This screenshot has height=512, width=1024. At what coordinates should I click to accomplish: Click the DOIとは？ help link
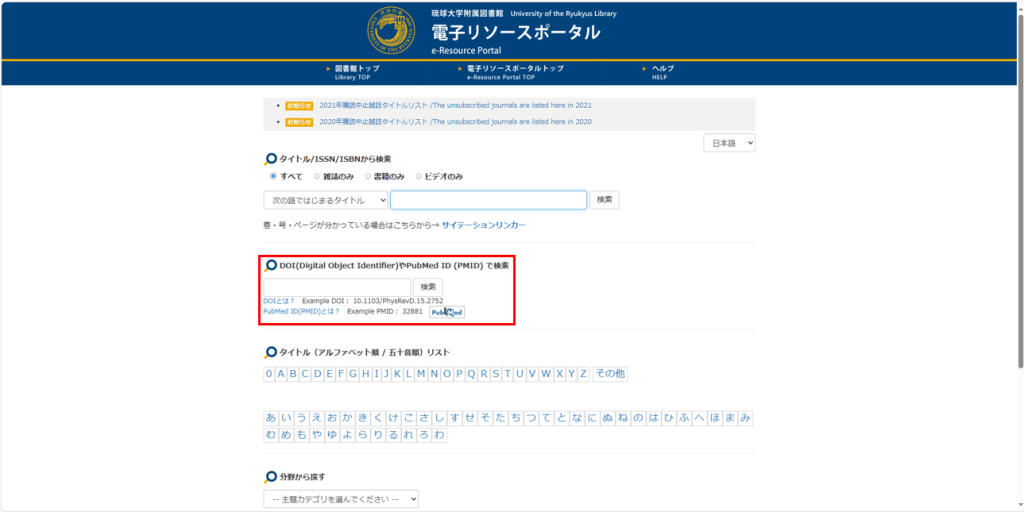(x=278, y=300)
